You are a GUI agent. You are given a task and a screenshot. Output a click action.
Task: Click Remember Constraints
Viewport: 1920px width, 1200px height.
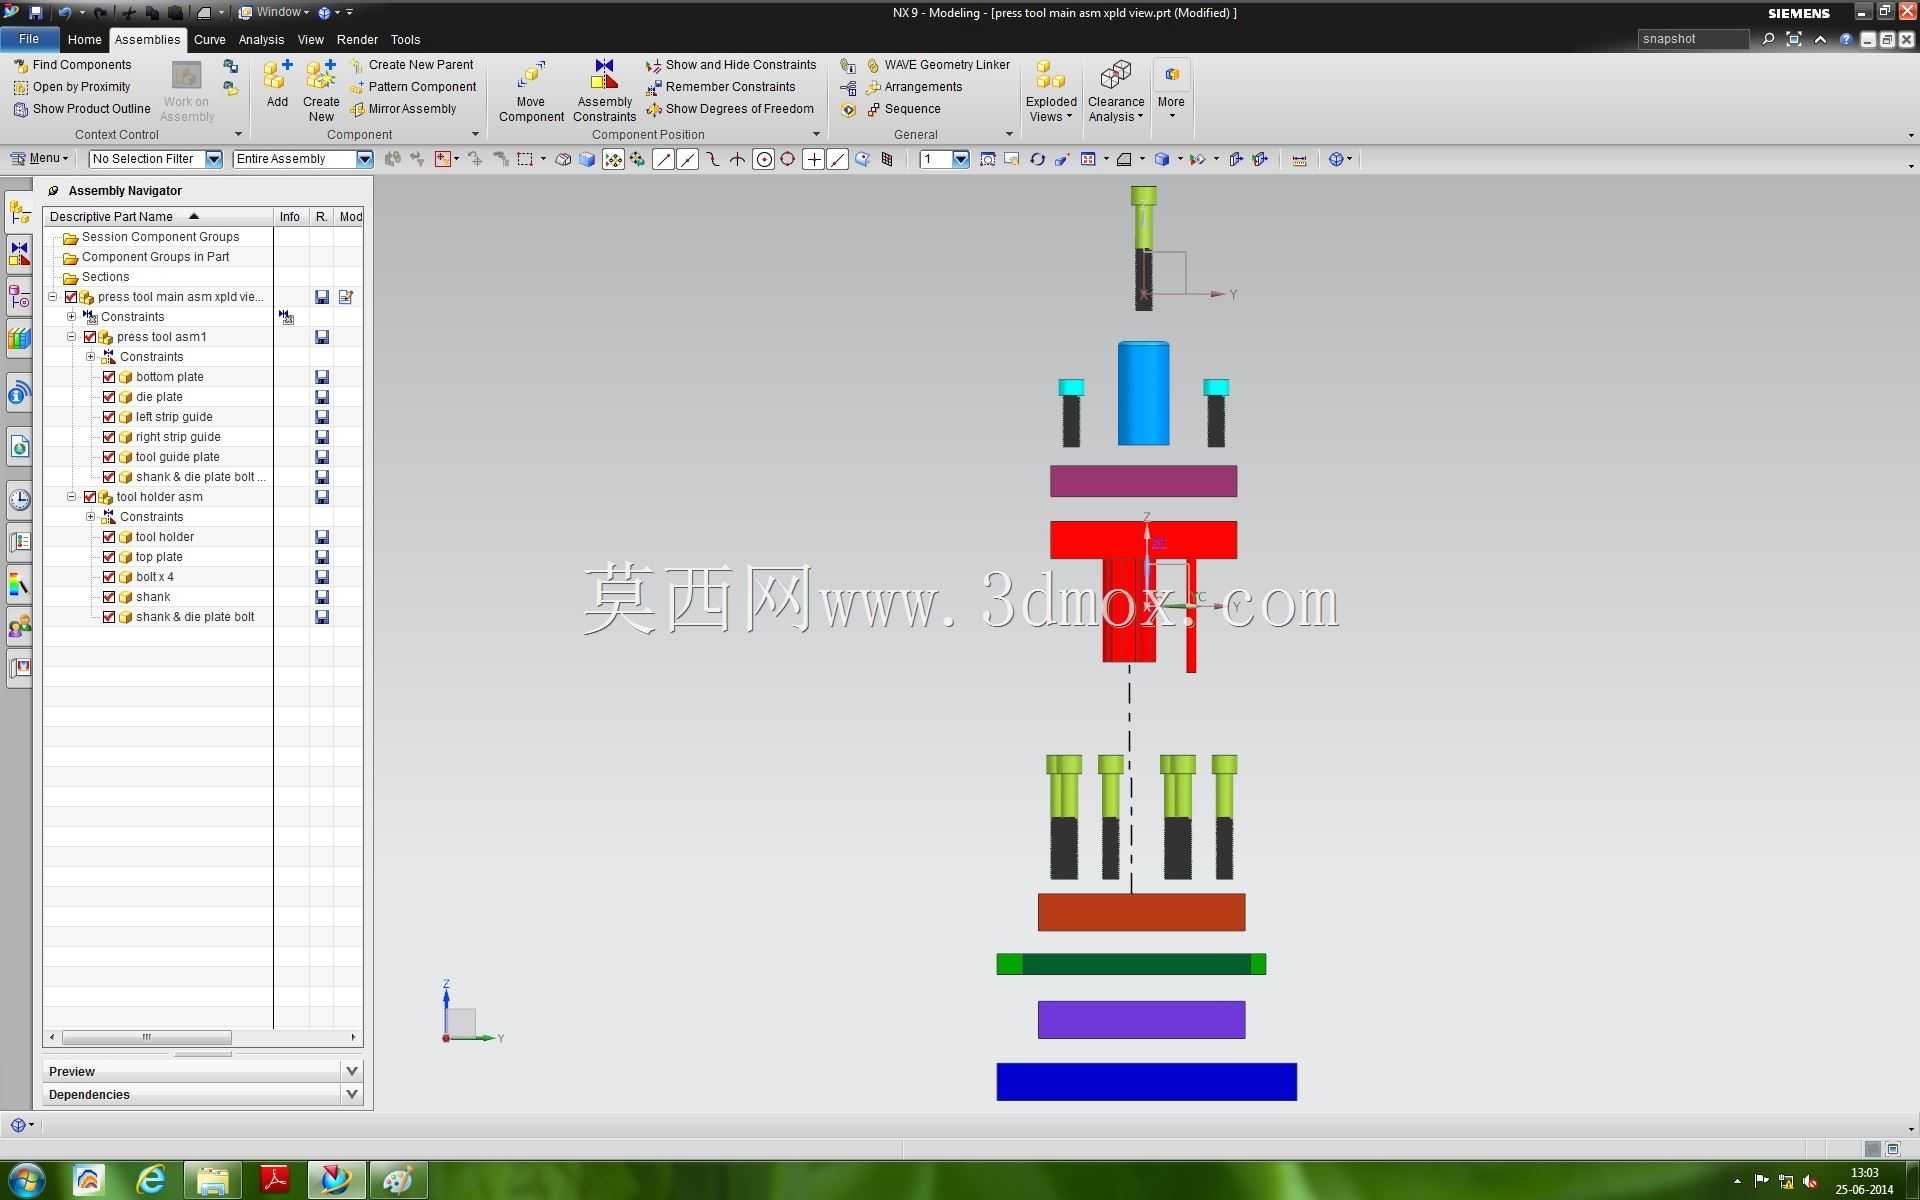(721, 87)
